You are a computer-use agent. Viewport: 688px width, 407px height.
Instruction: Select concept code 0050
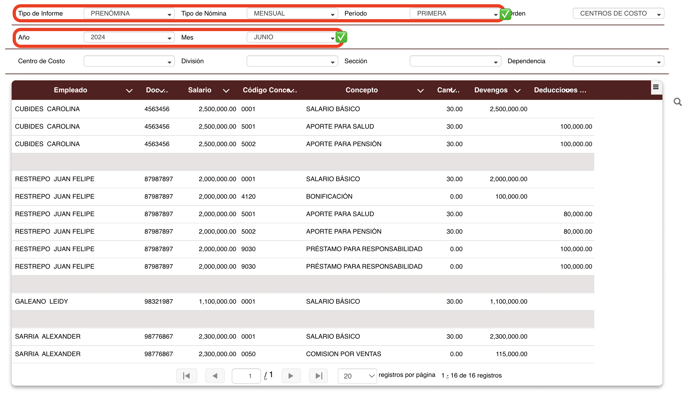(248, 354)
